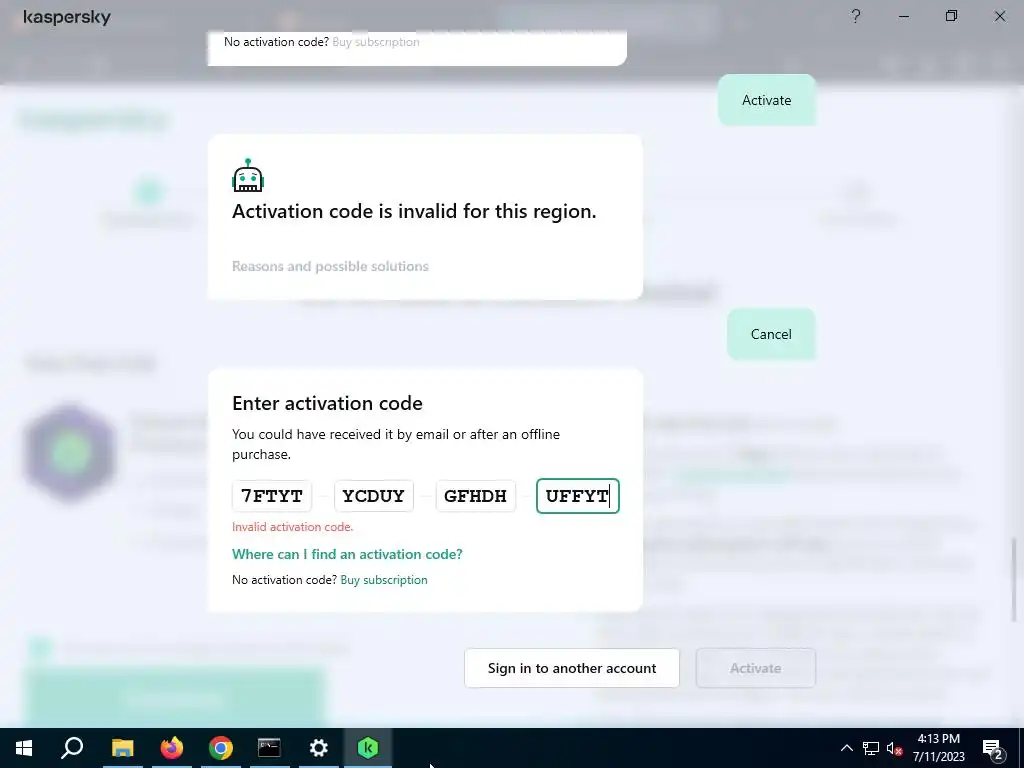1024x768 pixels.
Task: Close the Kaspersky window
Action: pyautogui.click(x=1000, y=16)
